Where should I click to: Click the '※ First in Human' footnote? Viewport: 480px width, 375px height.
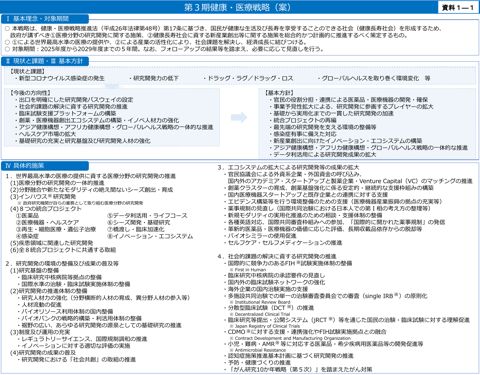tap(248, 269)
